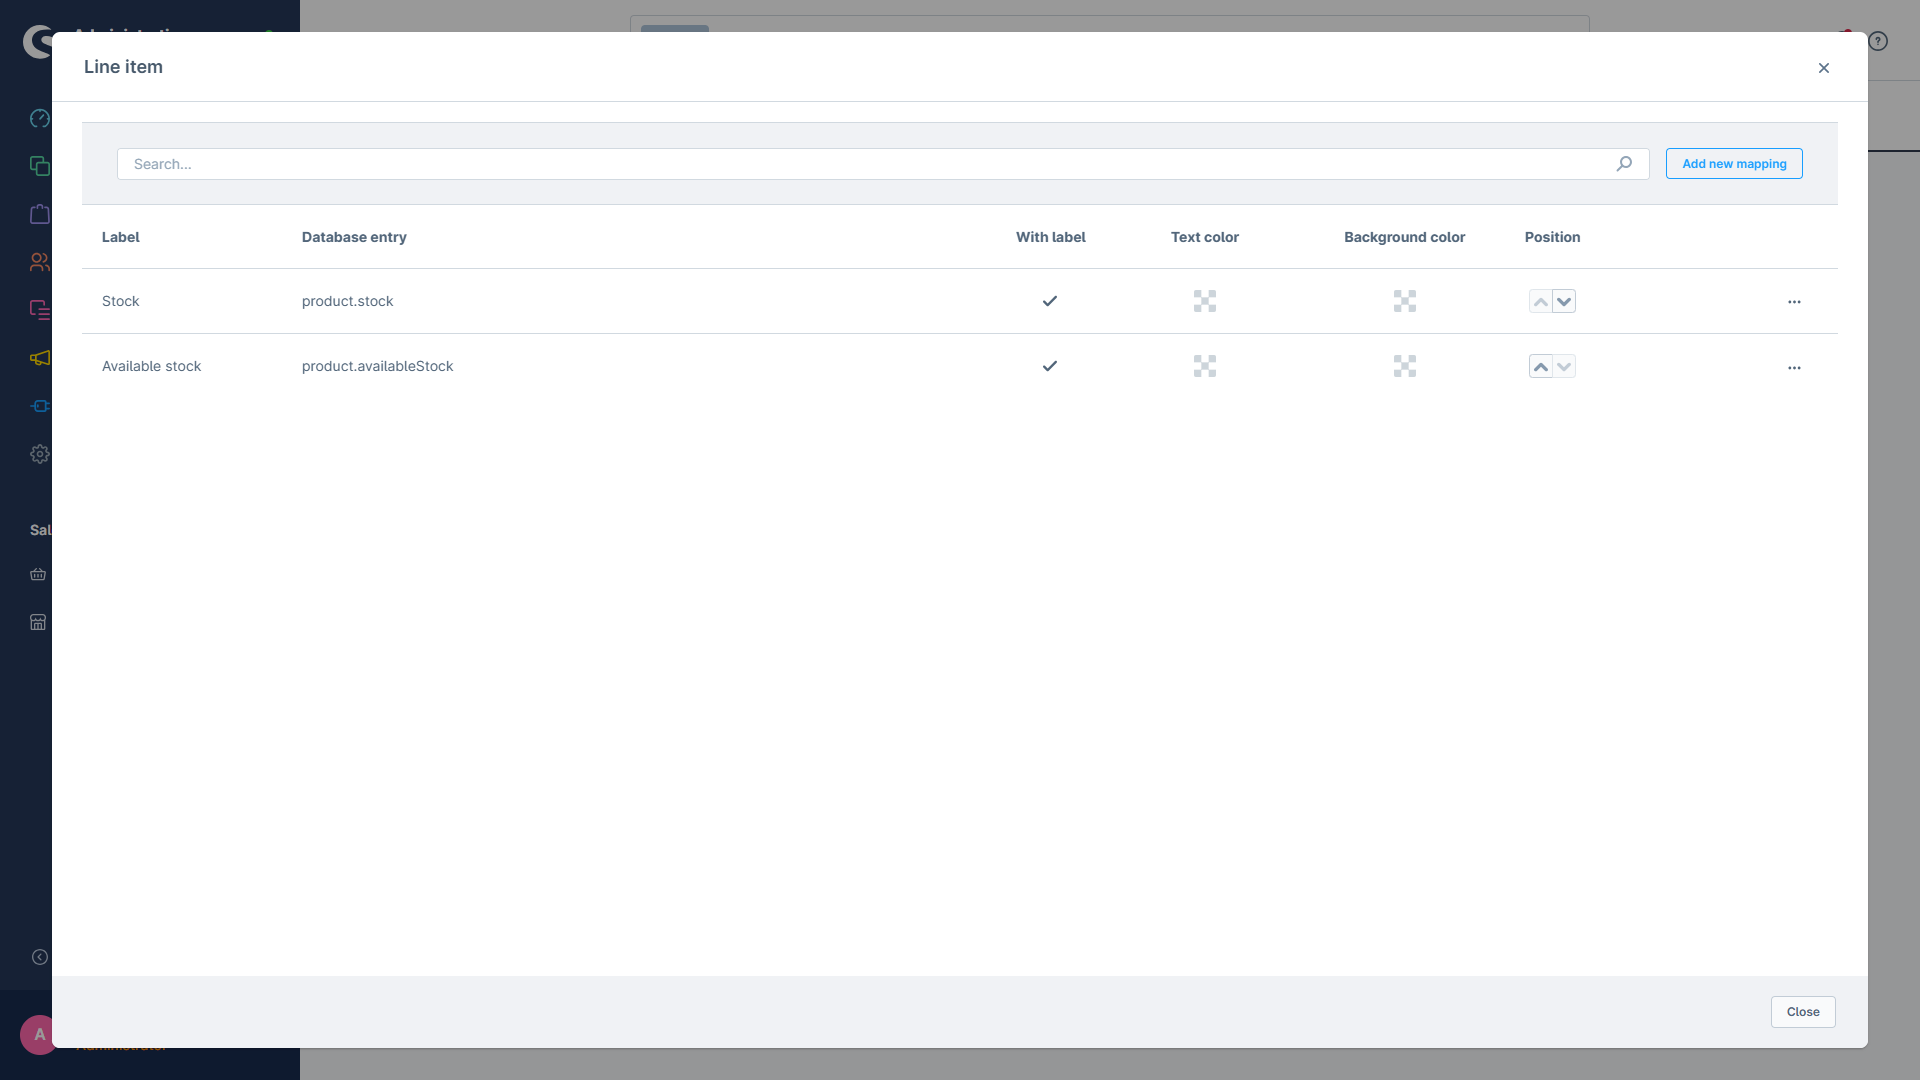Open the Headless basket sales channel icon
The height and width of the screenshot is (1080, 1920).
click(38, 574)
